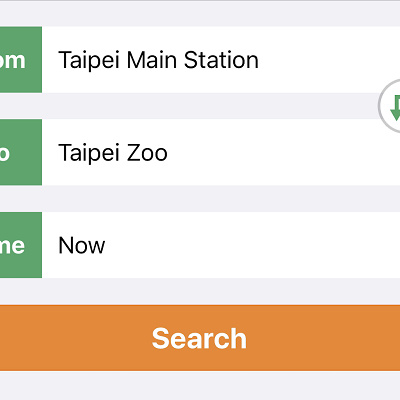Tap the 'Taipei Zoo' text
This screenshot has height=400, width=400.
[113, 153]
